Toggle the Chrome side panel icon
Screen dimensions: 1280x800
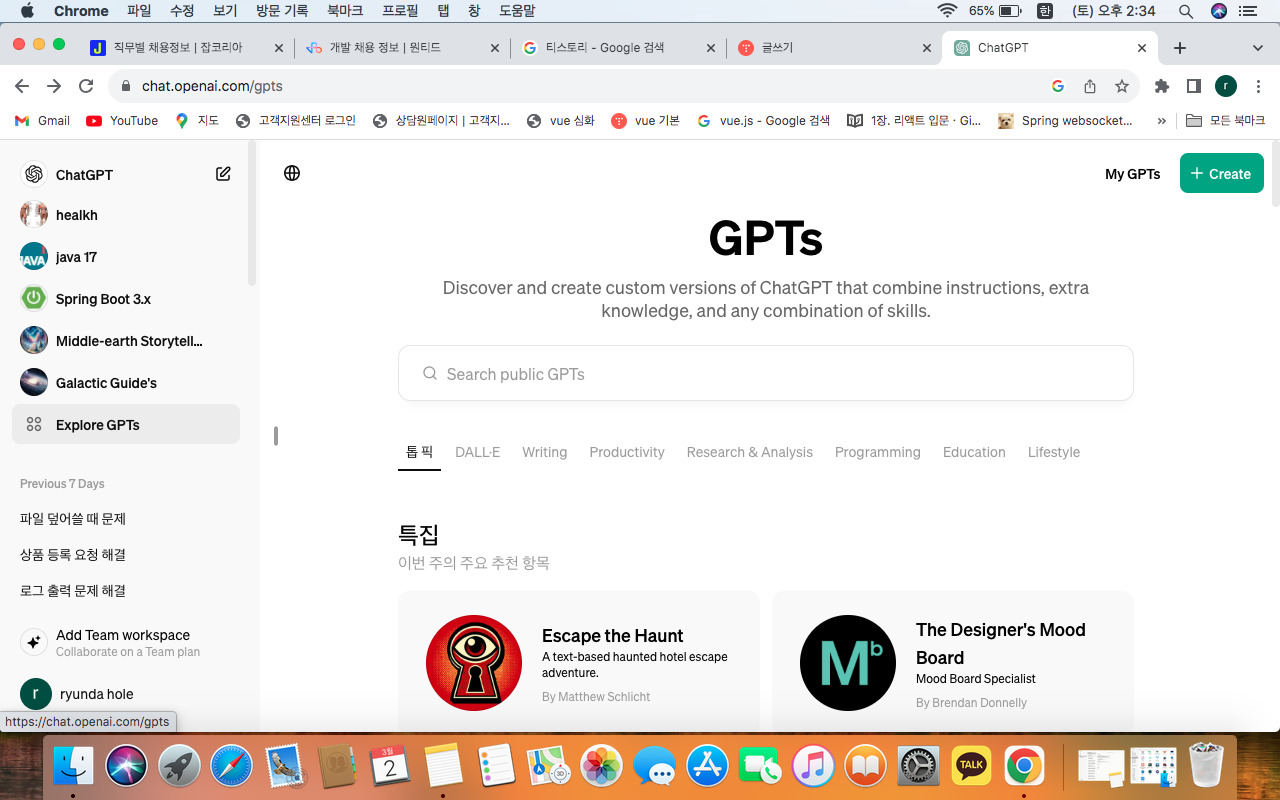tap(1193, 86)
